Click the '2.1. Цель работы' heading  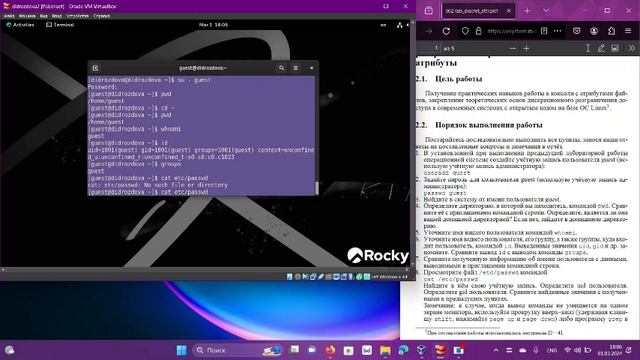click(x=449, y=79)
